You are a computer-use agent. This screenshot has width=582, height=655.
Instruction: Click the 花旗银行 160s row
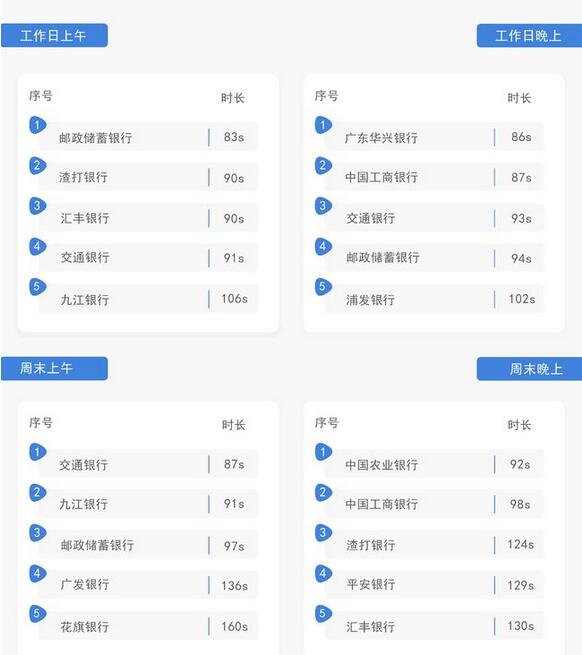point(149,626)
